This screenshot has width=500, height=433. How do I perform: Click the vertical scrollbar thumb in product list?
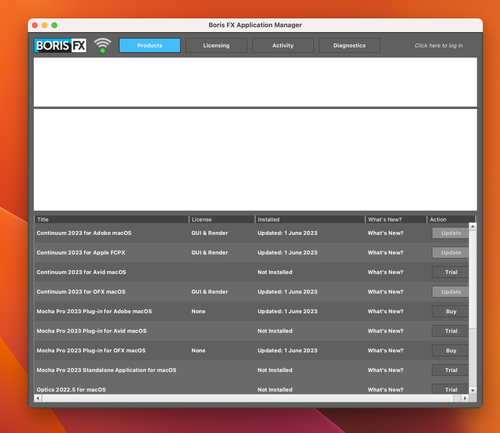[x=472, y=279]
